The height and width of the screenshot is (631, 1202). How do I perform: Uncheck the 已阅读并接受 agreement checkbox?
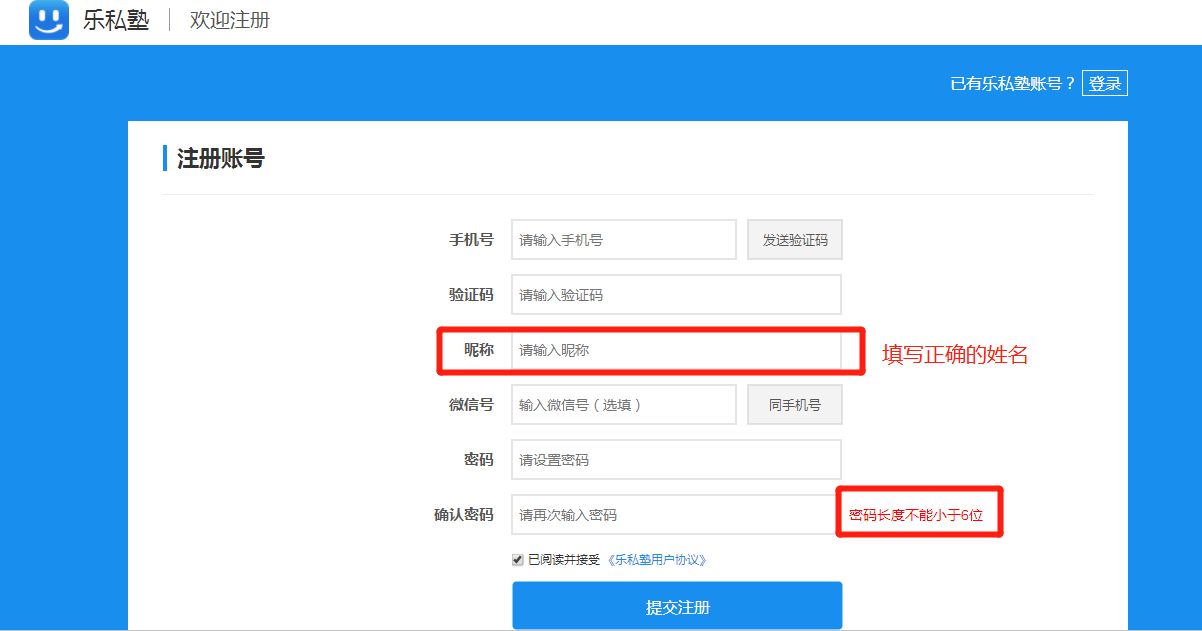[x=518, y=560]
